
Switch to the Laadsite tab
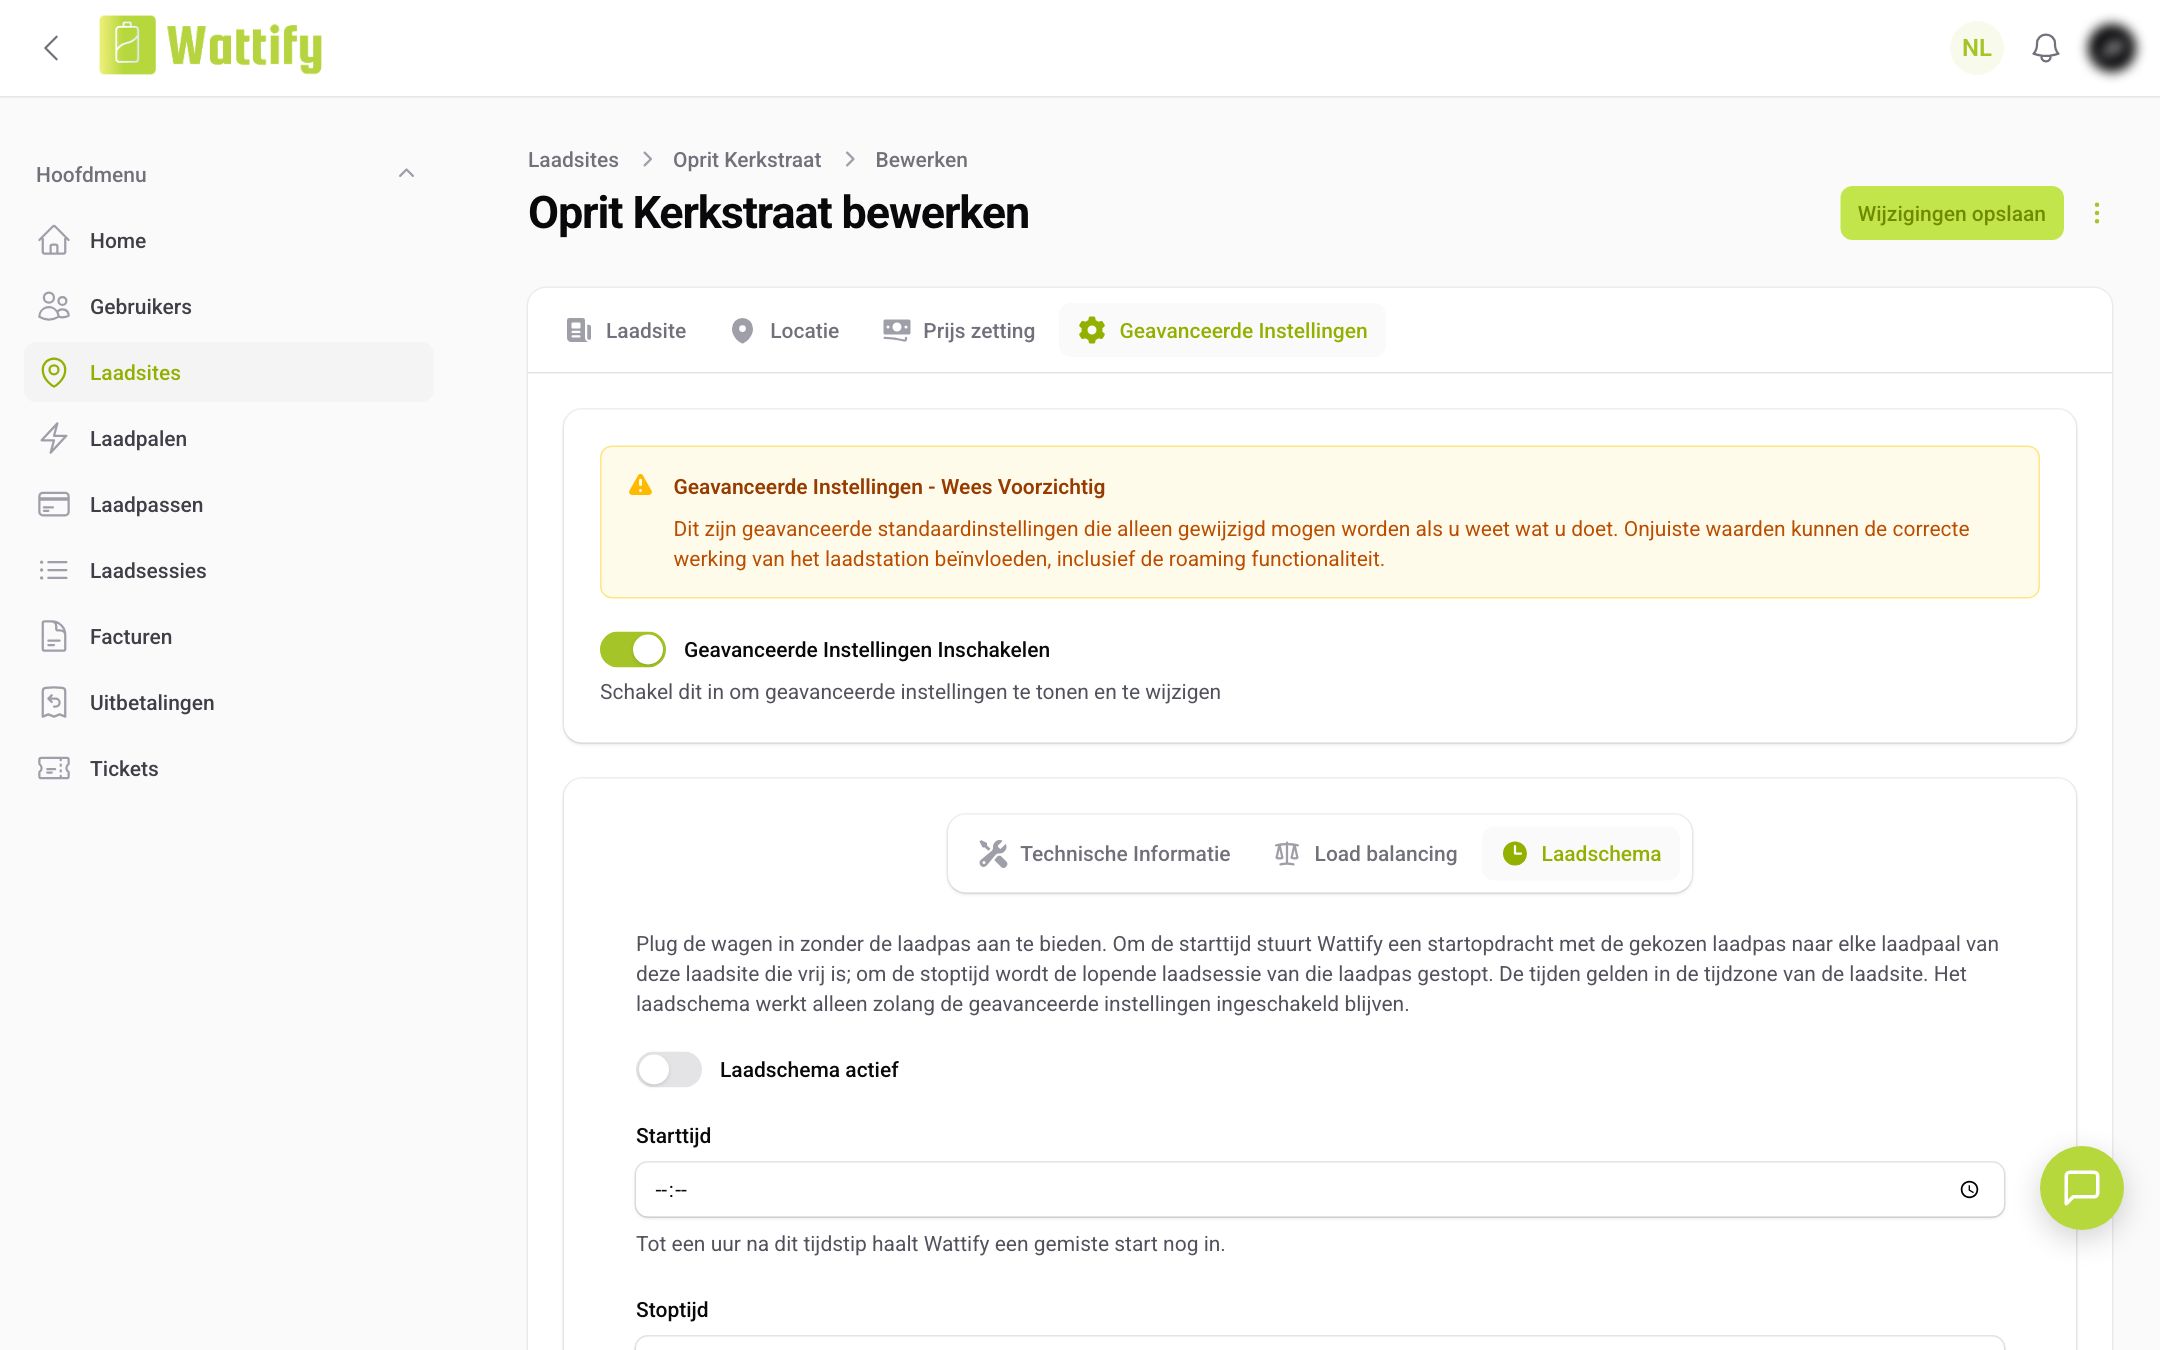click(627, 331)
